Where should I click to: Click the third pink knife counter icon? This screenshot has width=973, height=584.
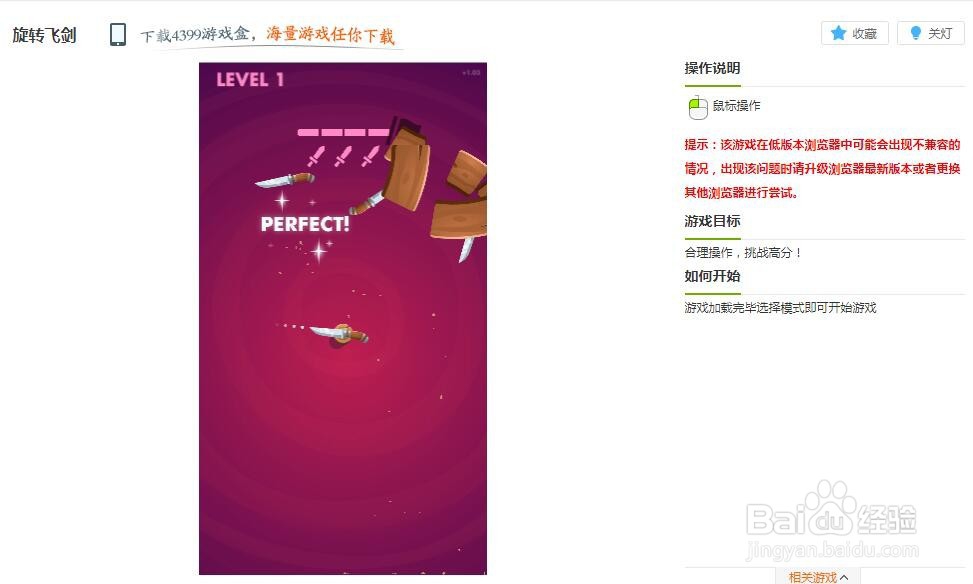pos(370,155)
